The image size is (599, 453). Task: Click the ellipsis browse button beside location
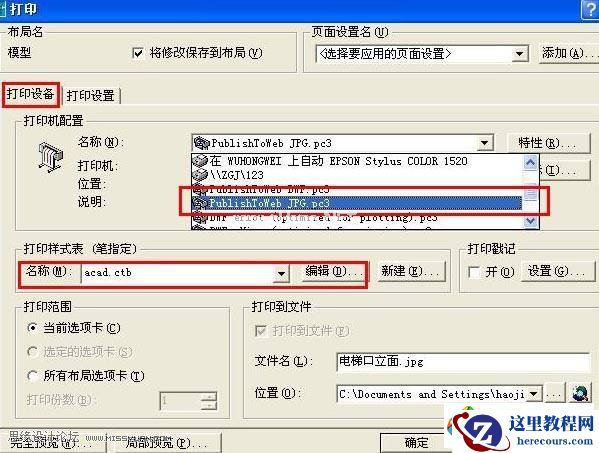tap(555, 394)
